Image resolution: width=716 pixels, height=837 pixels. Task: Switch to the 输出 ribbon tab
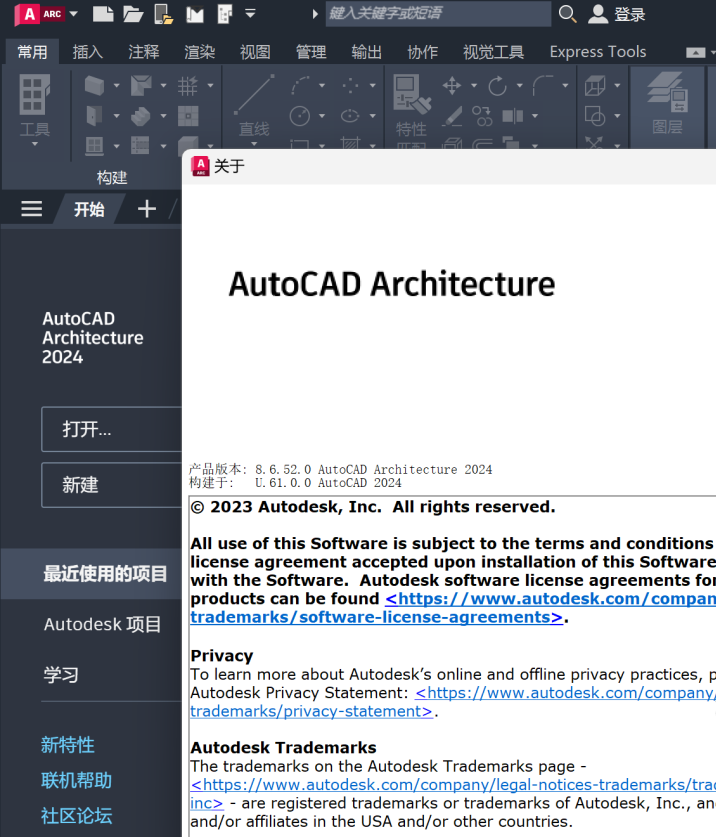click(x=367, y=52)
